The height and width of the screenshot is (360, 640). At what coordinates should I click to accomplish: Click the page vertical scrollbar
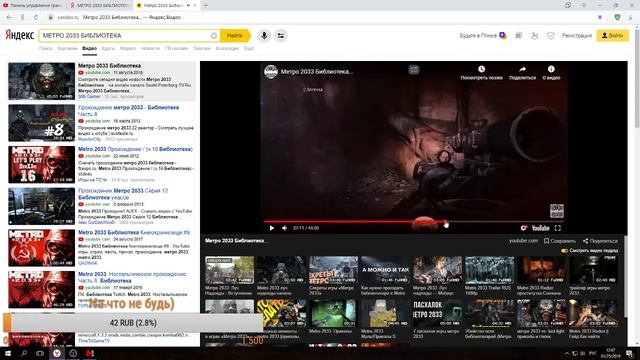[637, 78]
